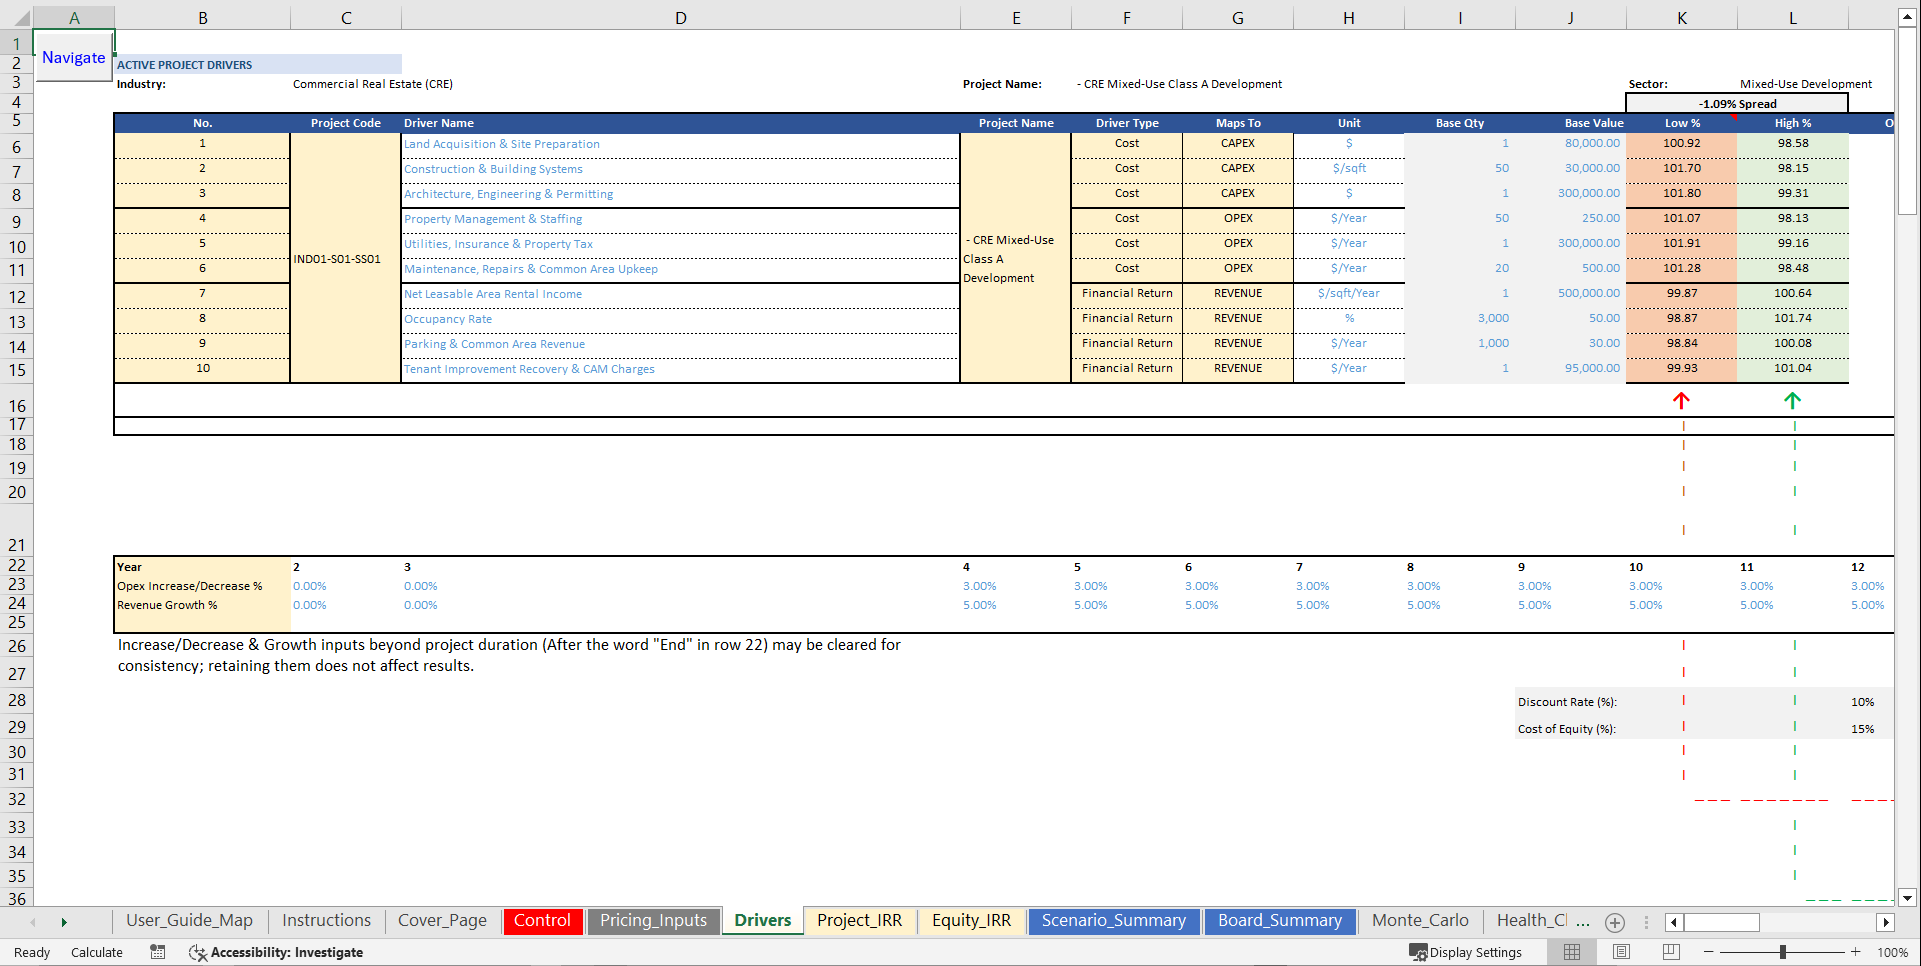
Task: Switch to Normal view
Action: pyautogui.click(x=1572, y=952)
